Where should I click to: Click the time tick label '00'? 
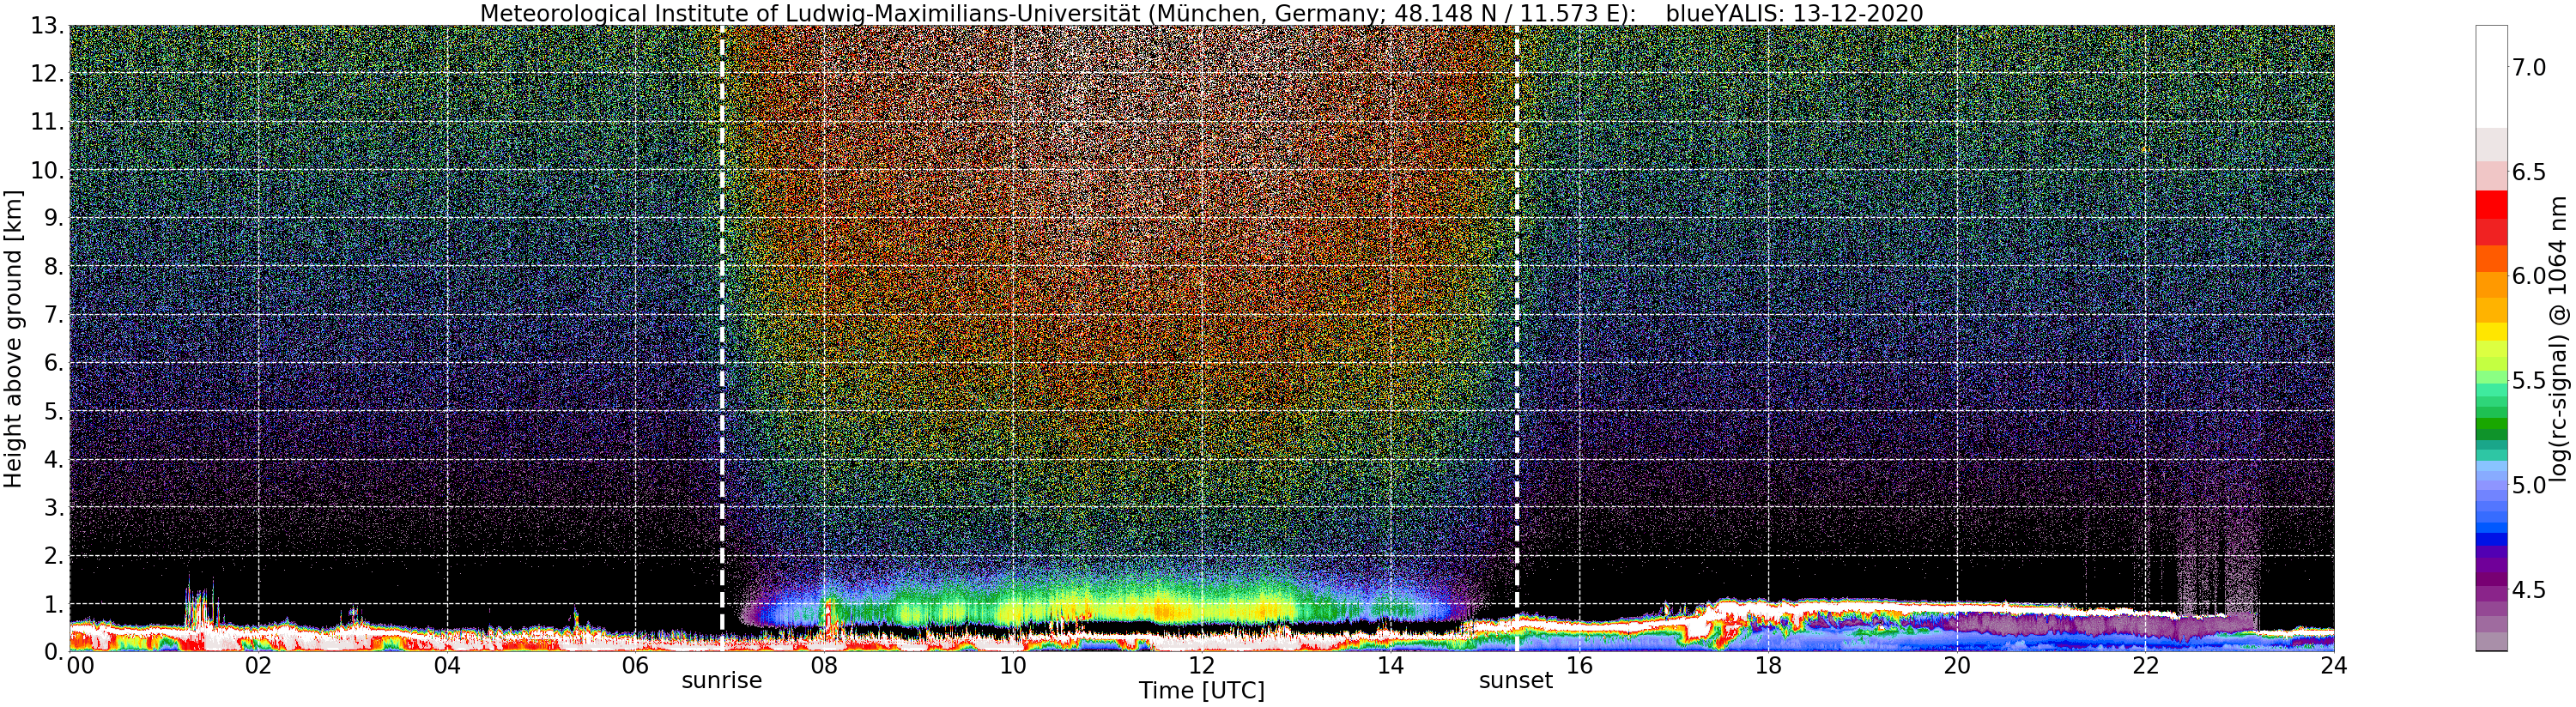[x=79, y=665]
